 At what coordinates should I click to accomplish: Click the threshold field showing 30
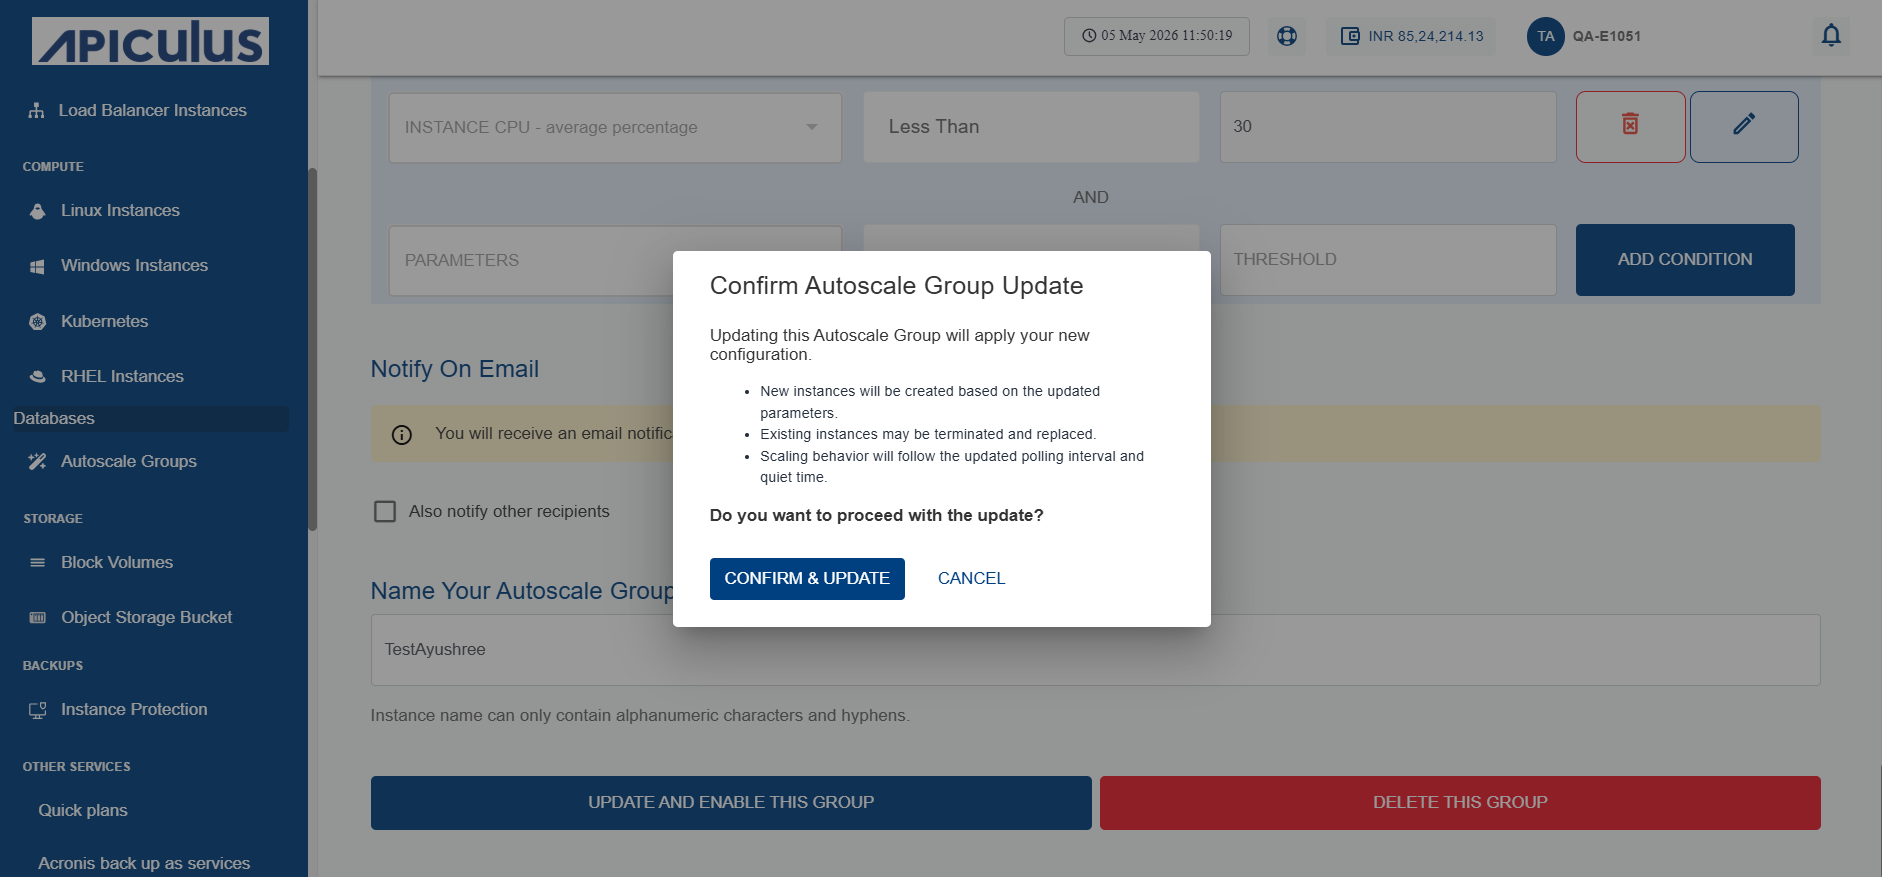(x=1388, y=127)
